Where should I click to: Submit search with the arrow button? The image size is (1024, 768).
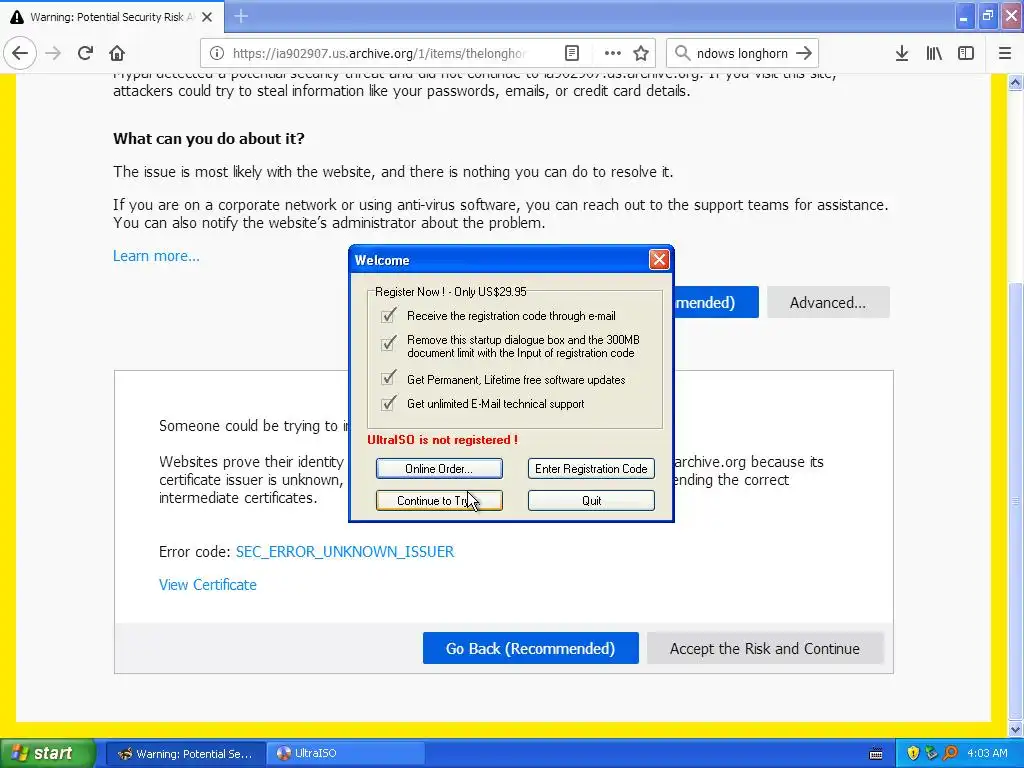click(804, 53)
